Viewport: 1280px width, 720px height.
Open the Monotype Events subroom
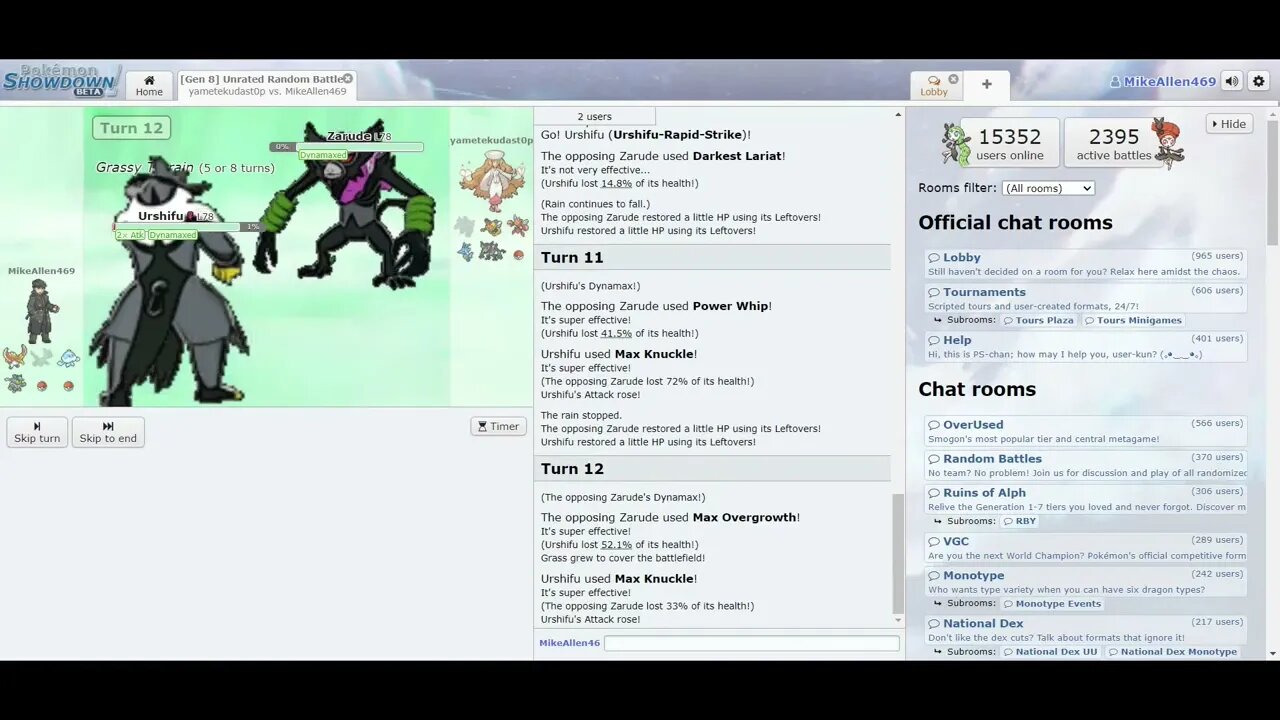click(1052, 603)
